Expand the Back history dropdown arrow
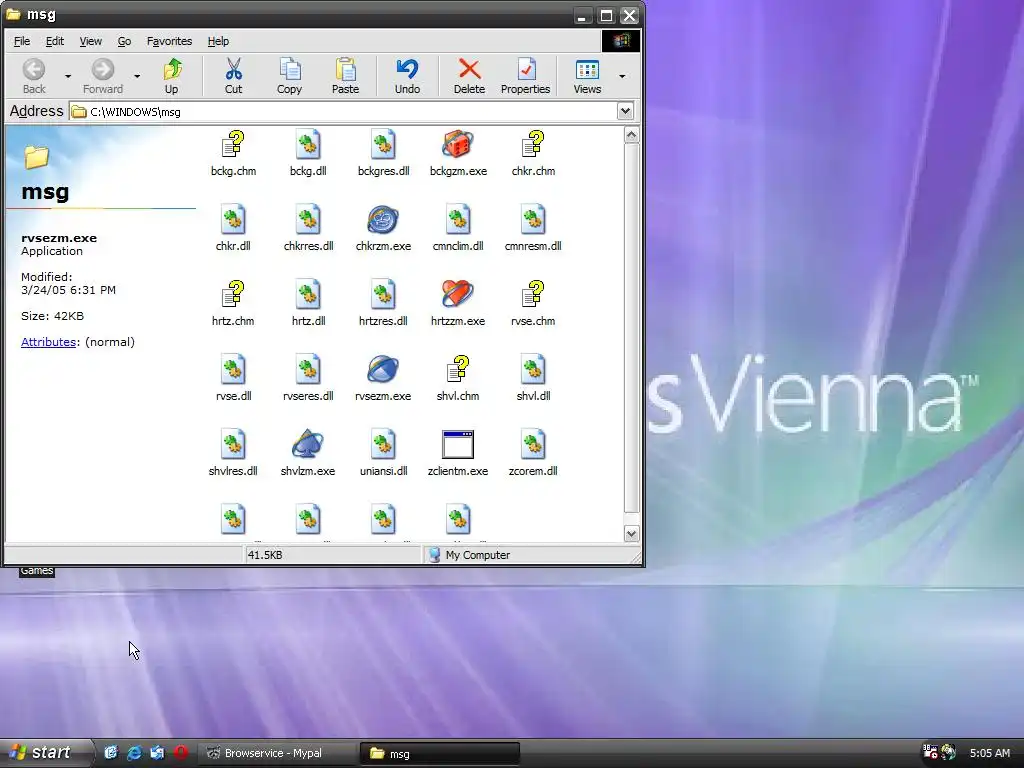 click(x=68, y=76)
